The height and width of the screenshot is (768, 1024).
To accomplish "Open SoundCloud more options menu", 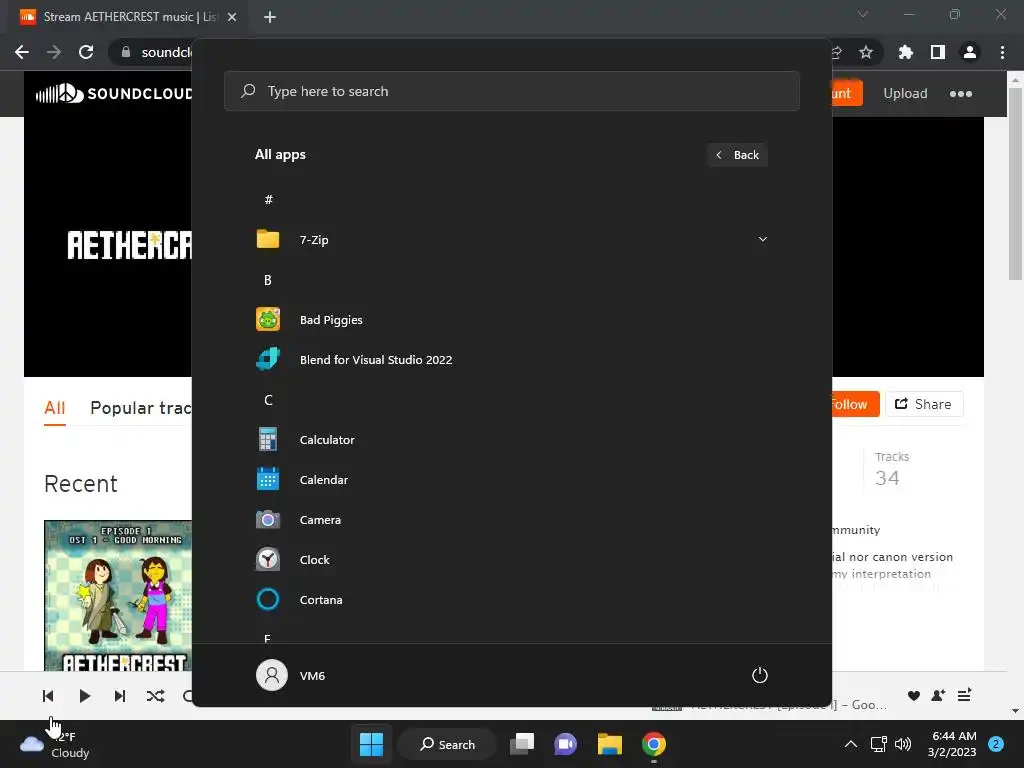I will (961, 94).
